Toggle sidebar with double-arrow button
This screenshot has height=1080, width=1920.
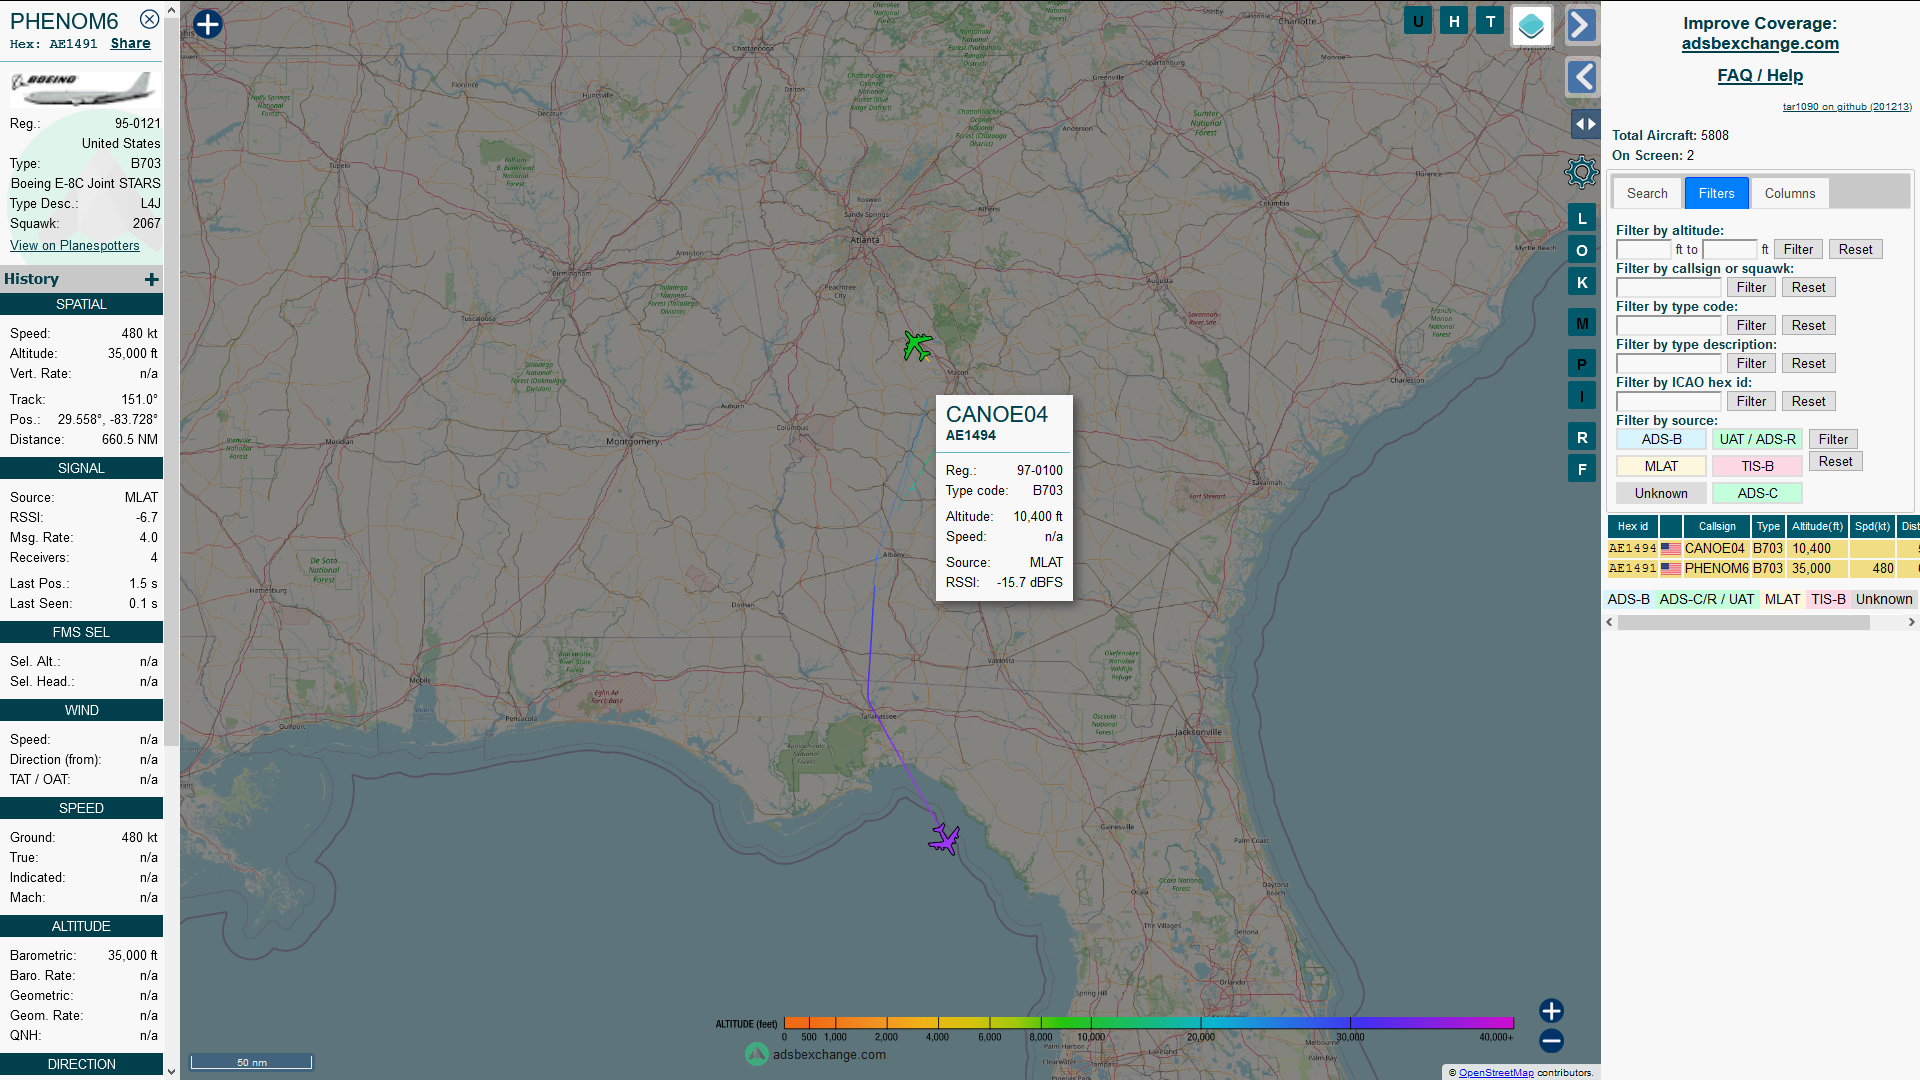[1585, 124]
